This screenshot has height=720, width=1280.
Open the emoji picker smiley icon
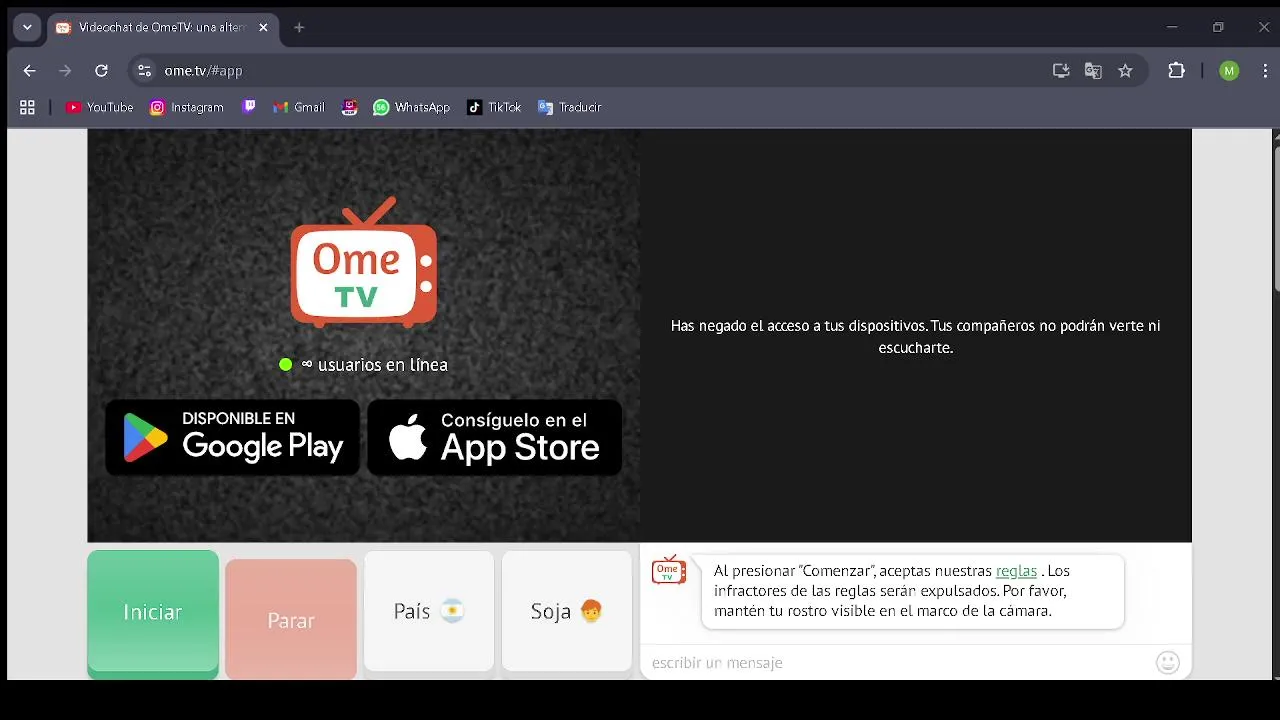point(1168,662)
